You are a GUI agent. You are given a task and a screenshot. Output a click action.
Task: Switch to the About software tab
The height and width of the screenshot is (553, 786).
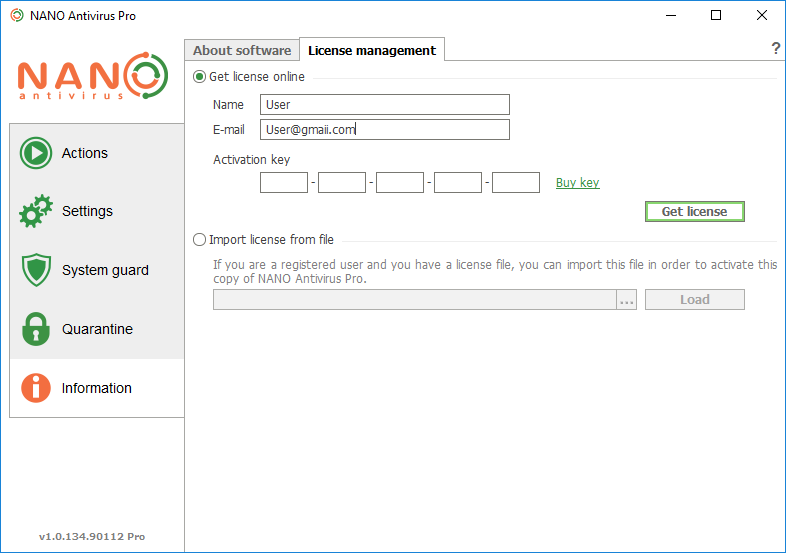[x=242, y=50]
